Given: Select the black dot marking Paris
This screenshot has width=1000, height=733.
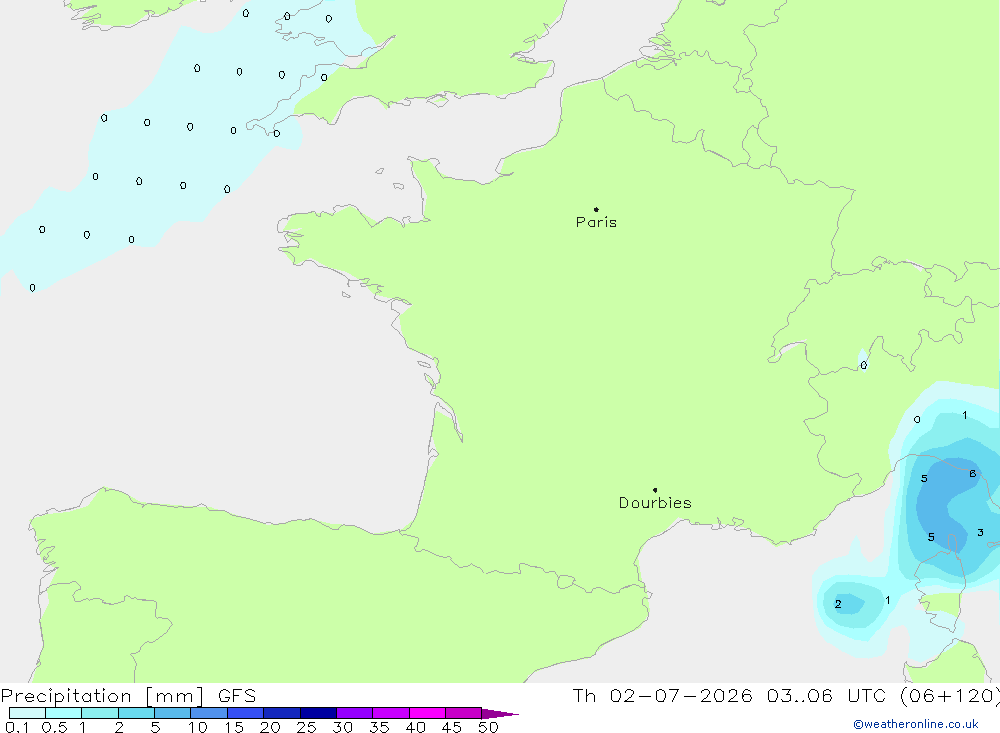Looking at the screenshot, I should tap(596, 209).
